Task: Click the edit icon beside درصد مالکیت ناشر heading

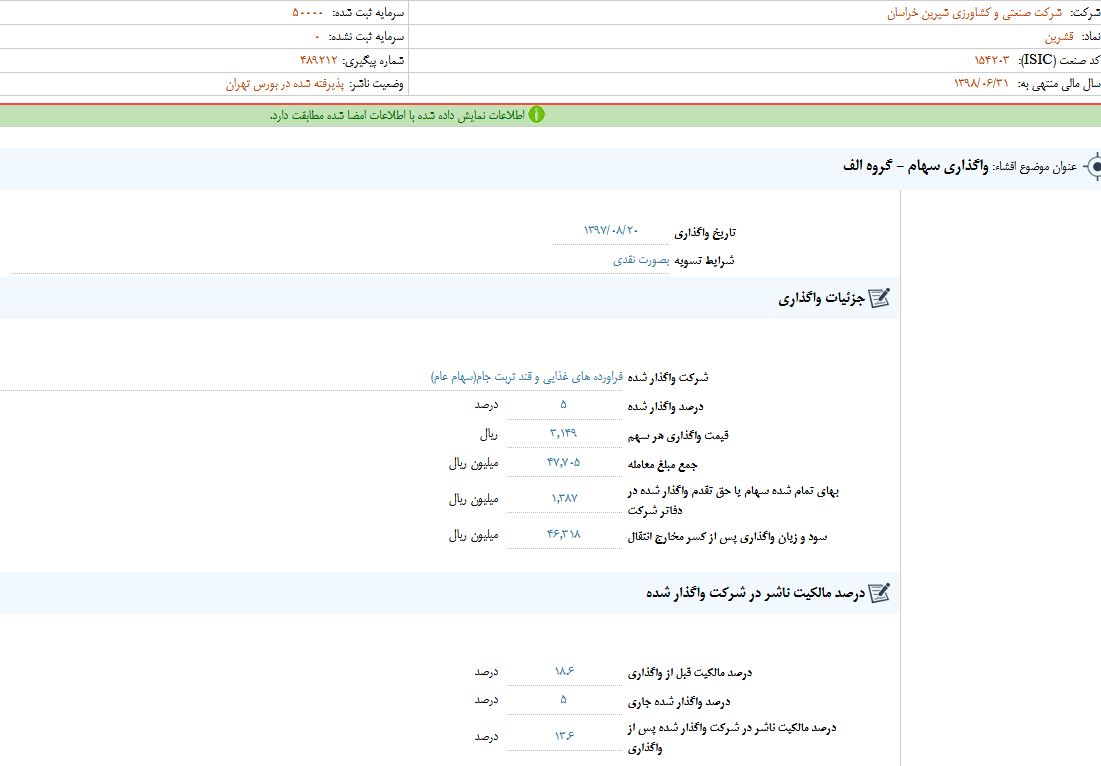Action: pyautogui.click(x=879, y=593)
